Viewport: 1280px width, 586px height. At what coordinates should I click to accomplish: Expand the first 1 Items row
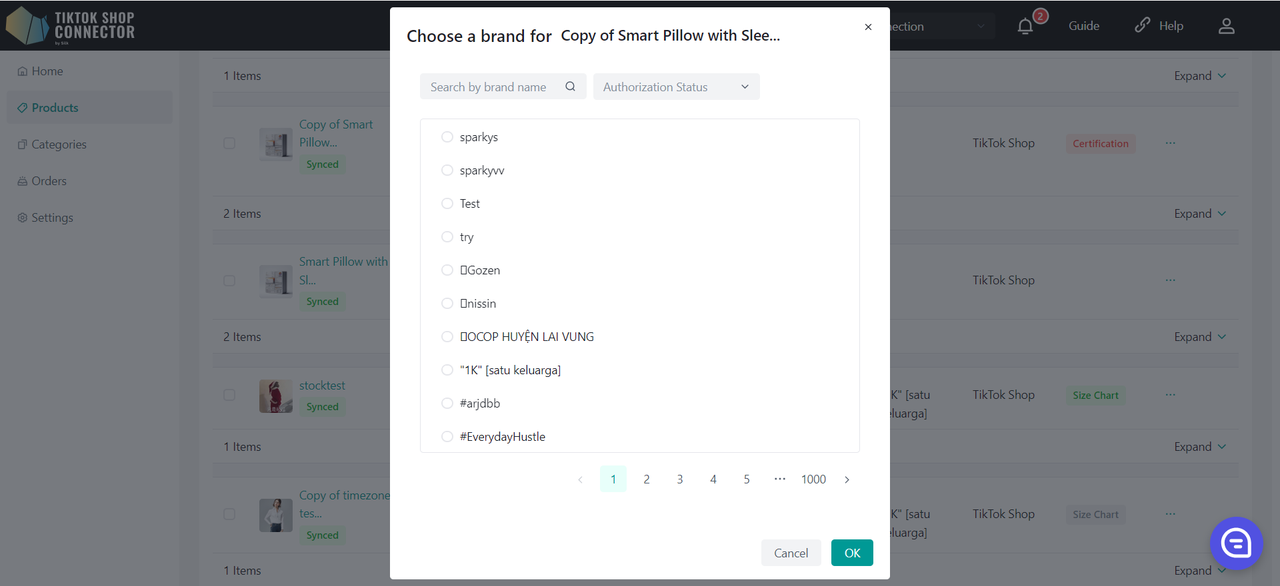point(1199,76)
